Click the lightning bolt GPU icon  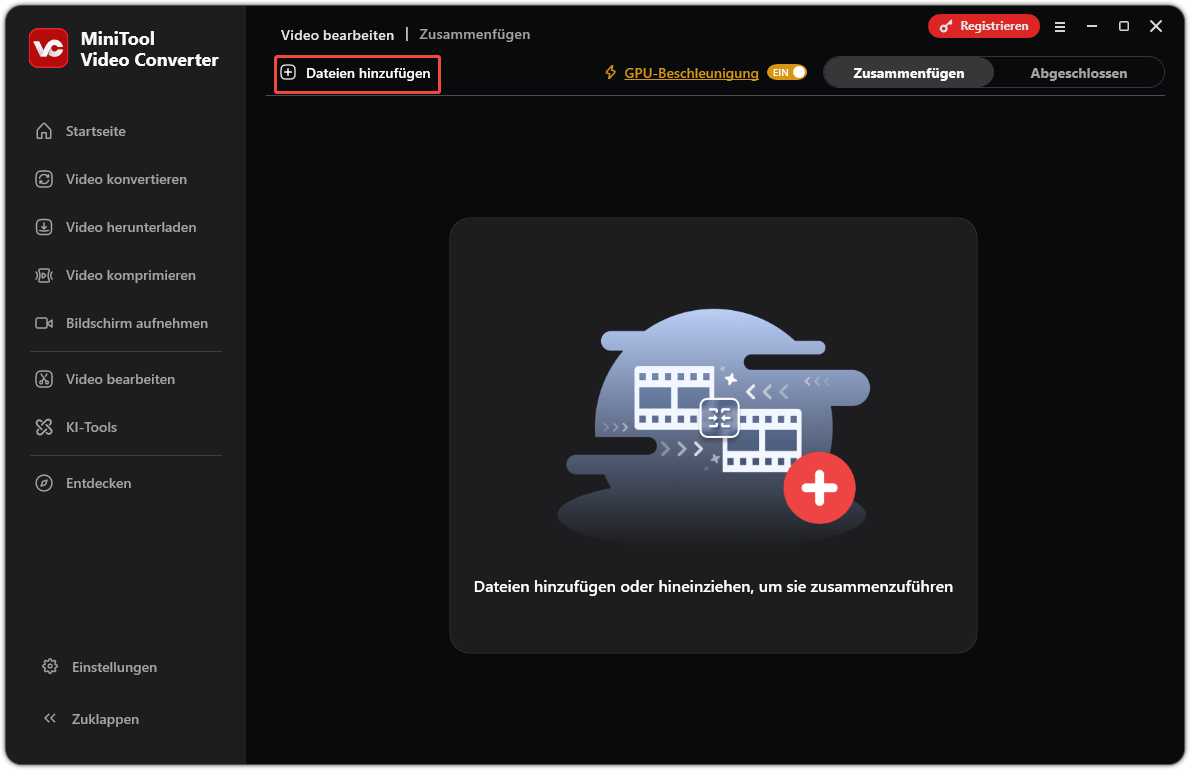point(610,73)
